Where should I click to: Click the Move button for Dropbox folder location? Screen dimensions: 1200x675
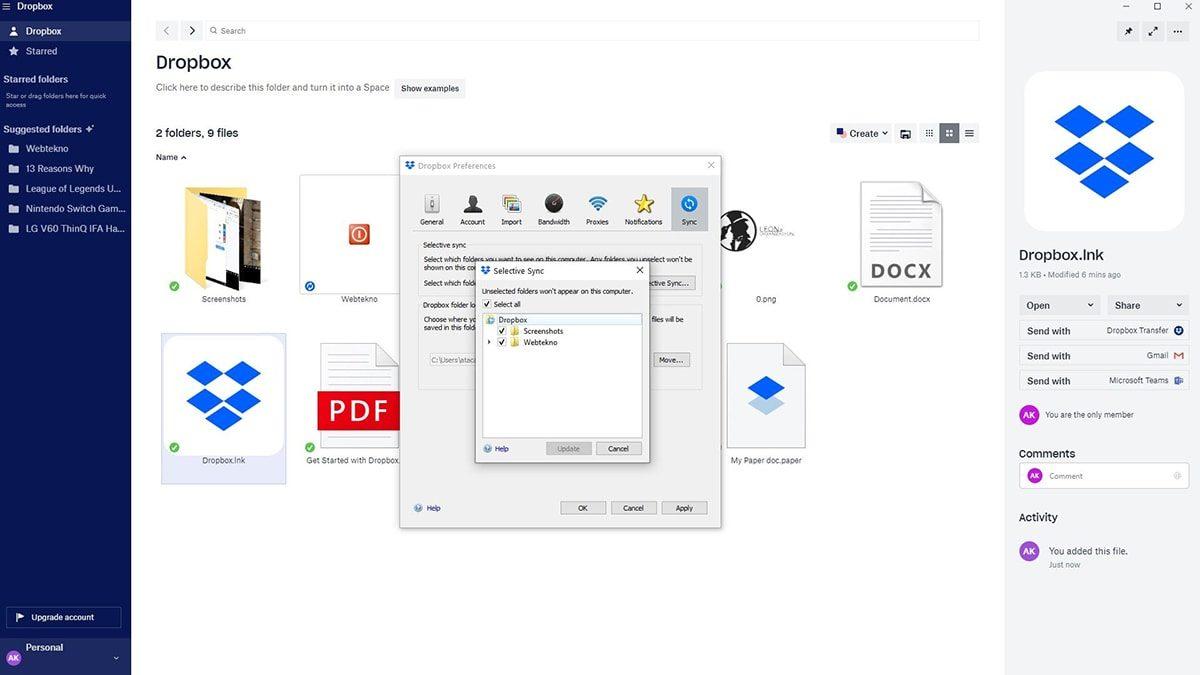[x=670, y=359]
